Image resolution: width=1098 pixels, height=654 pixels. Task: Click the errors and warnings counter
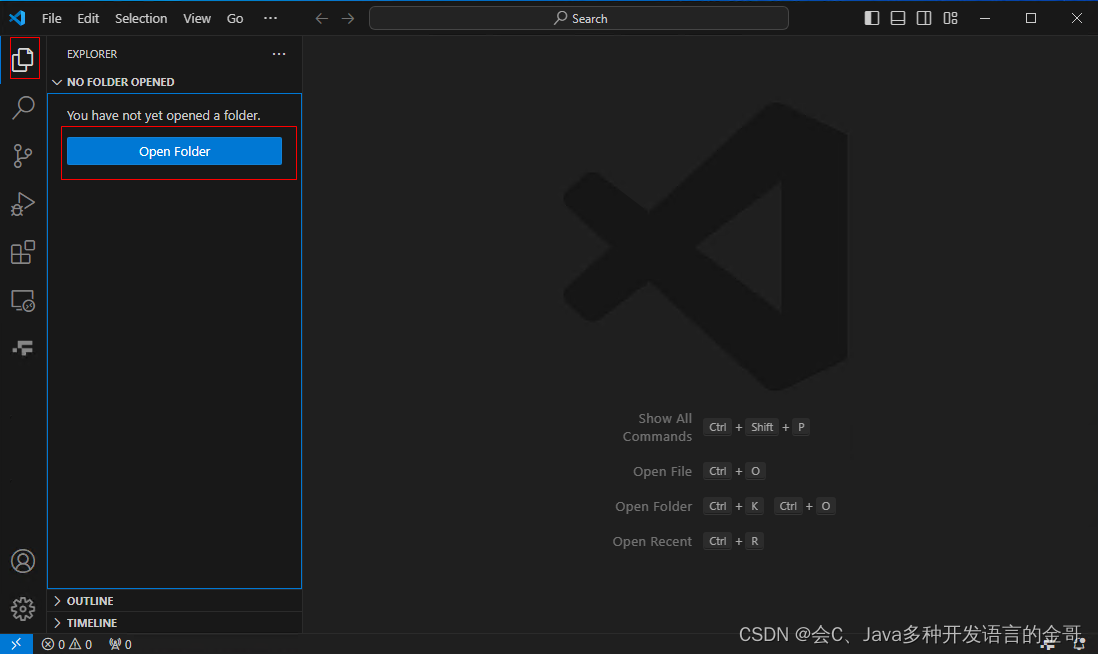pyautogui.click(x=66, y=643)
